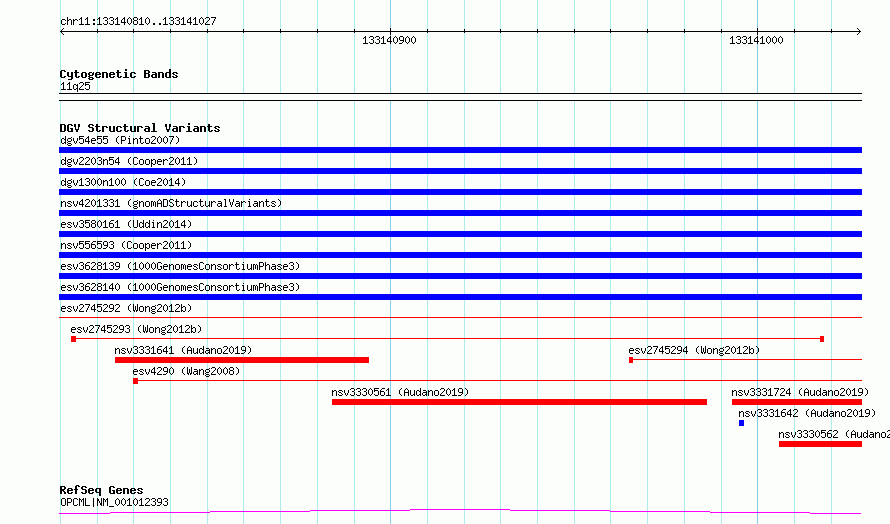
Task: Click the 133141000 ruler position label
Action: click(x=756, y=40)
